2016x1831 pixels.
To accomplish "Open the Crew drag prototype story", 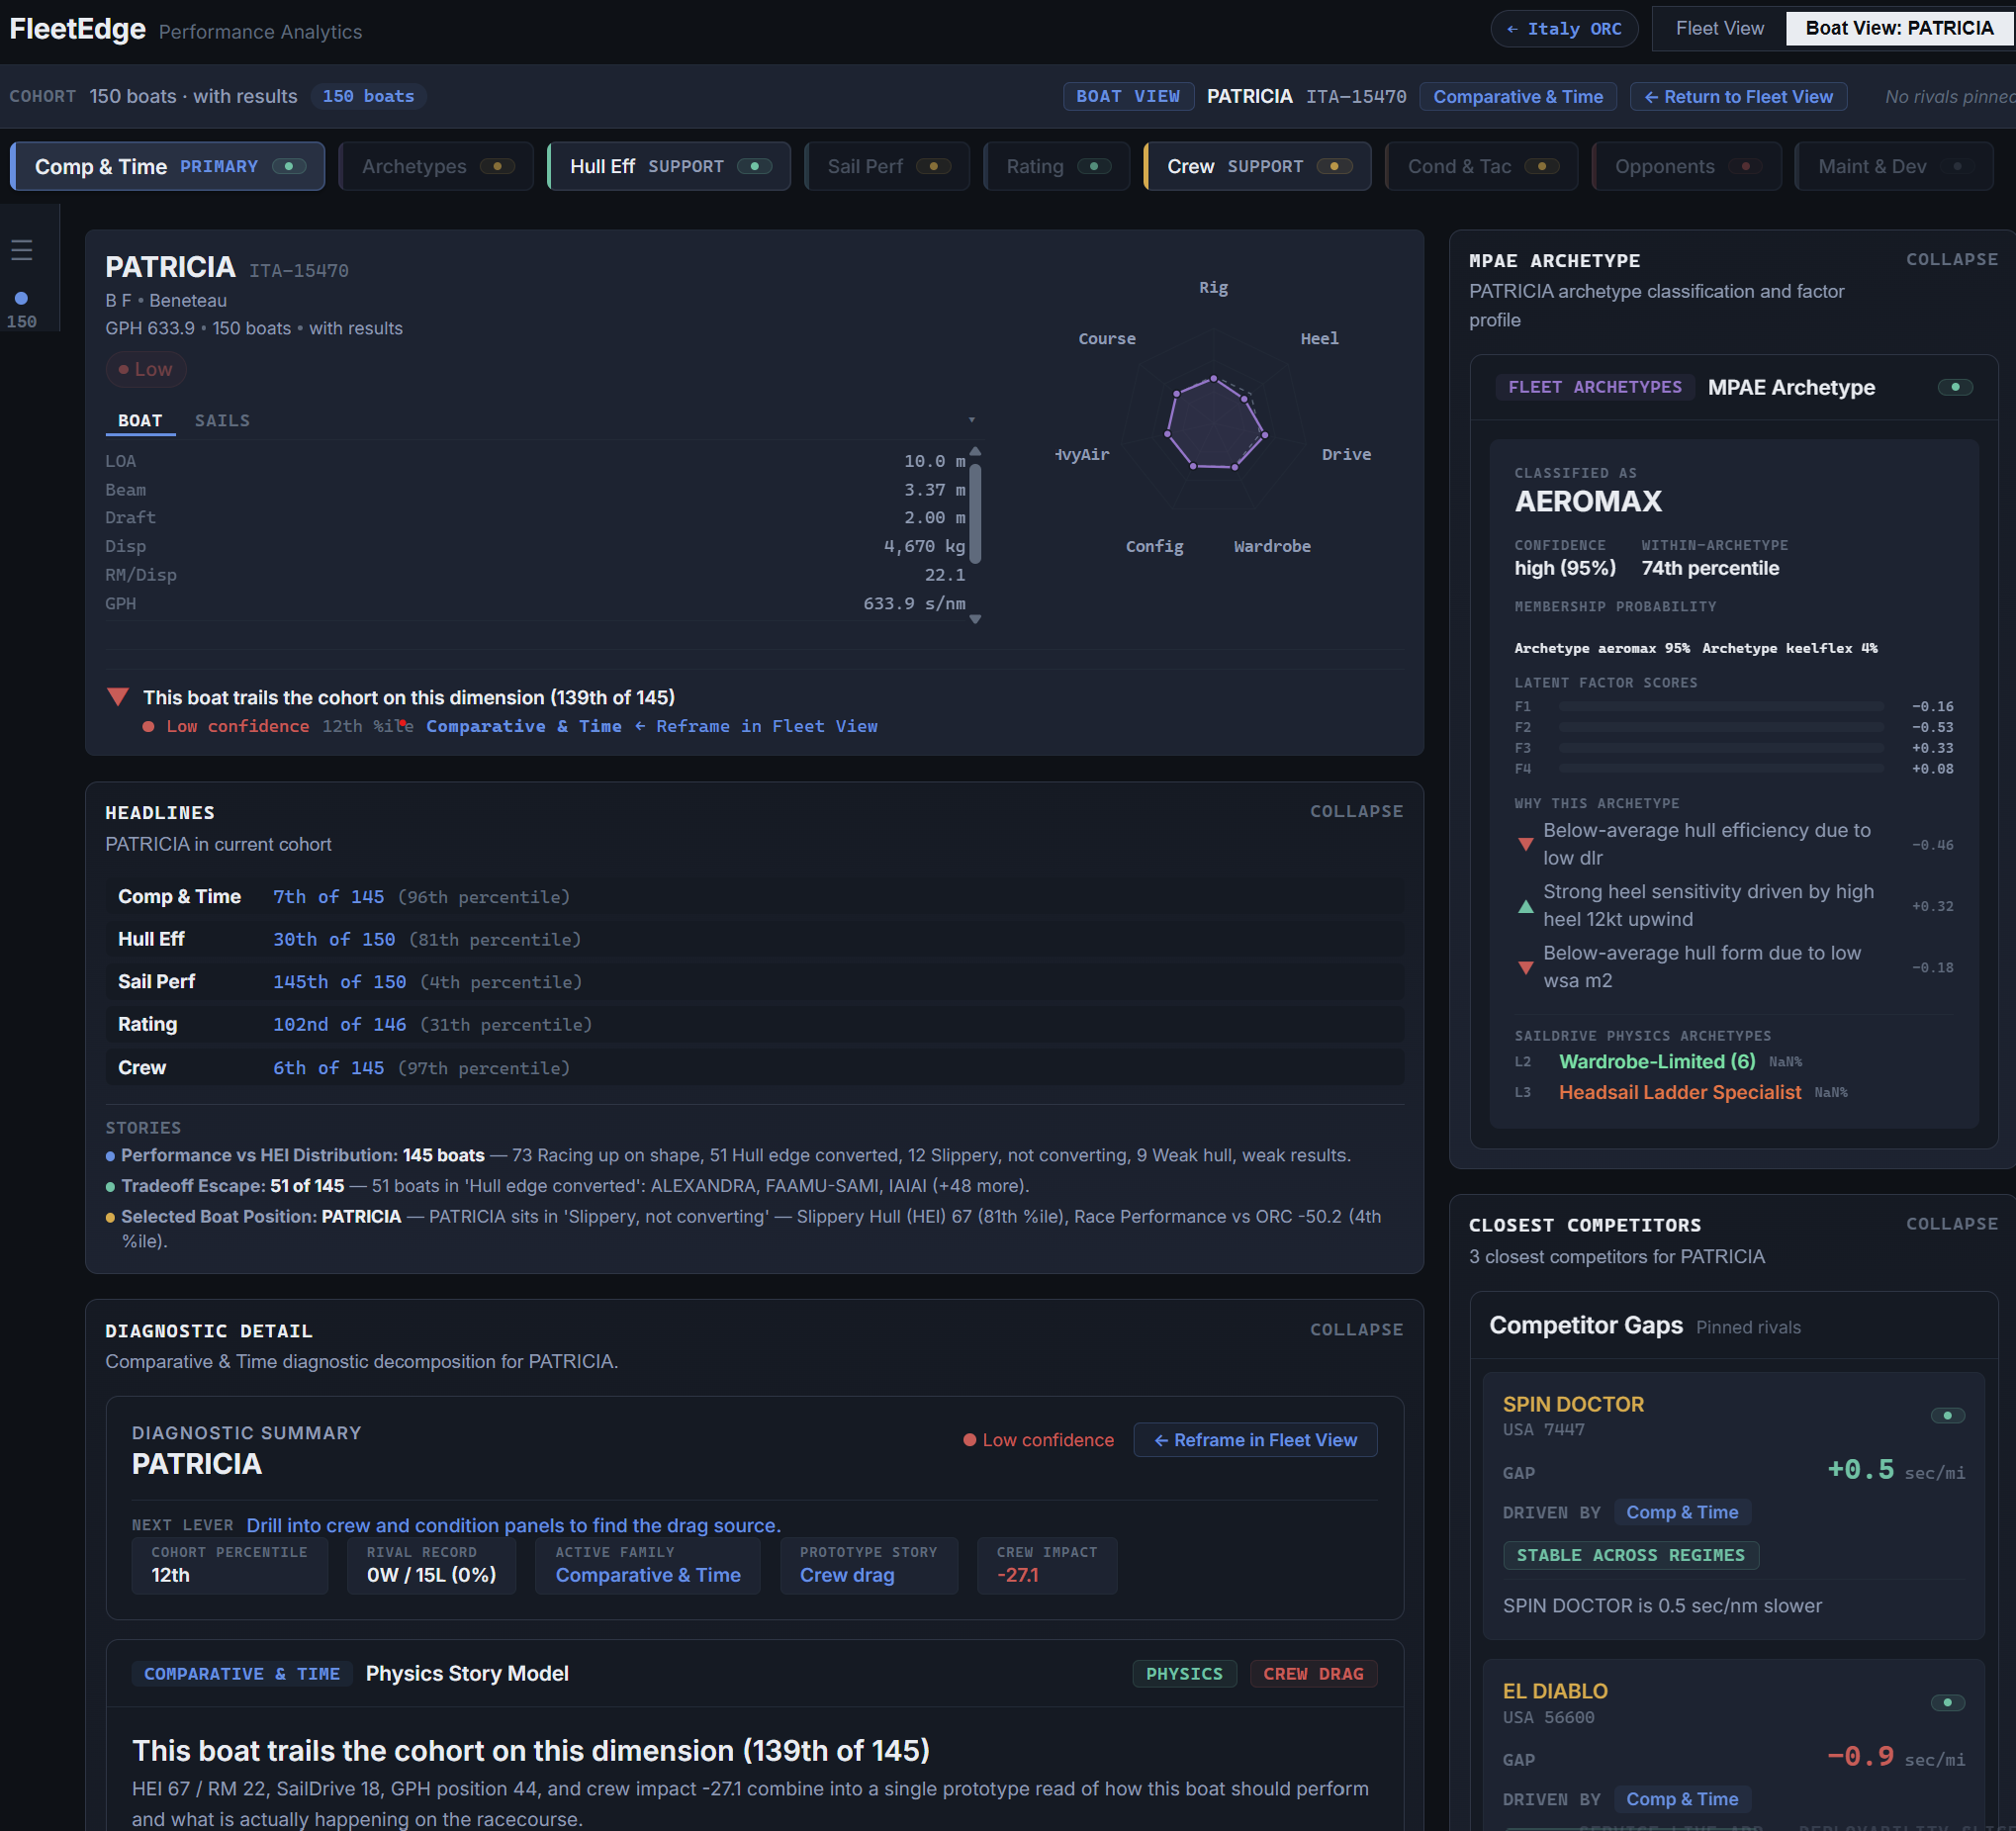I will click(847, 1574).
